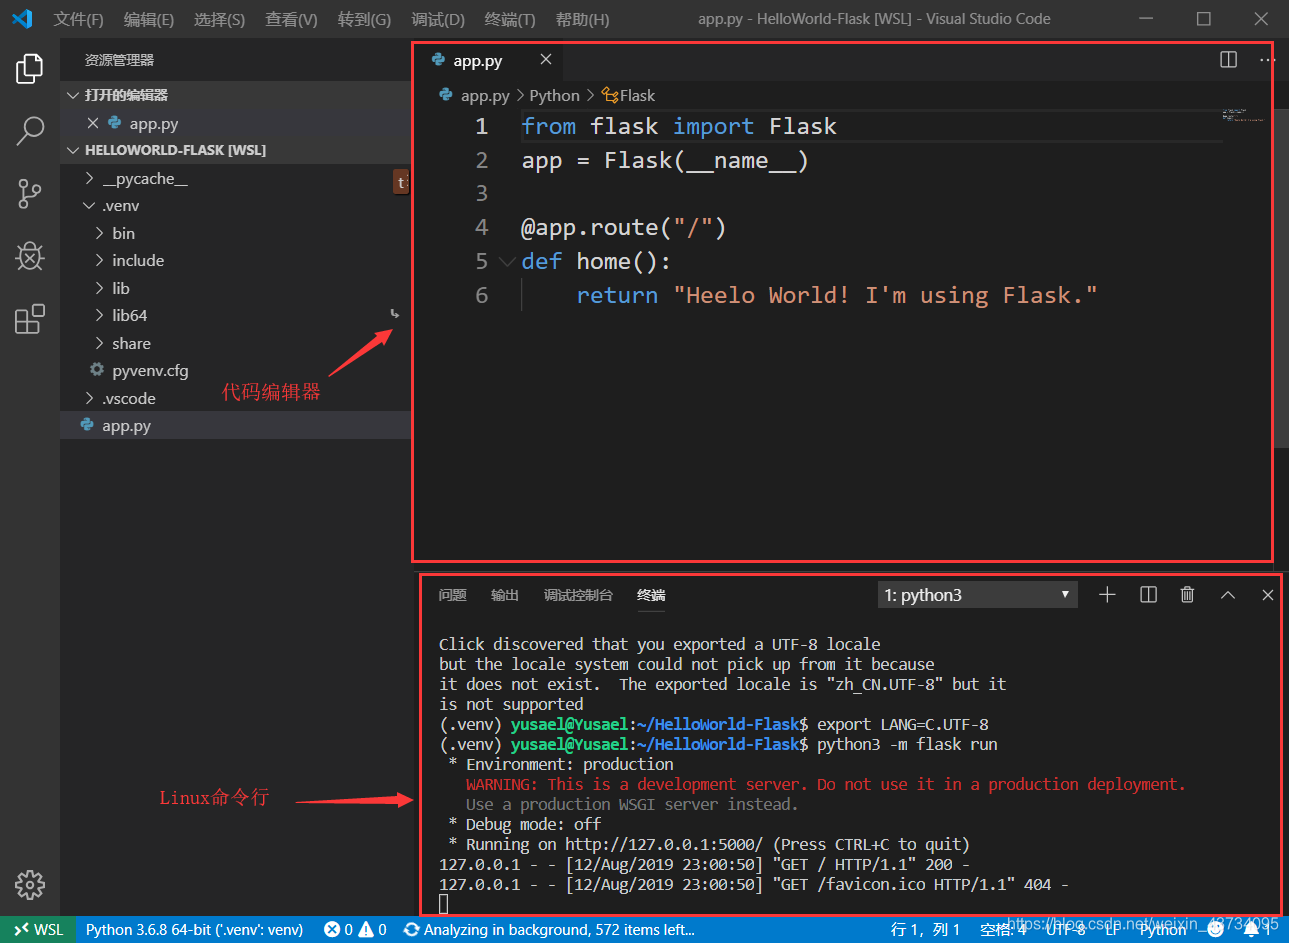Create a new terminal with plus icon
This screenshot has height=943, width=1289.
pos(1107,595)
